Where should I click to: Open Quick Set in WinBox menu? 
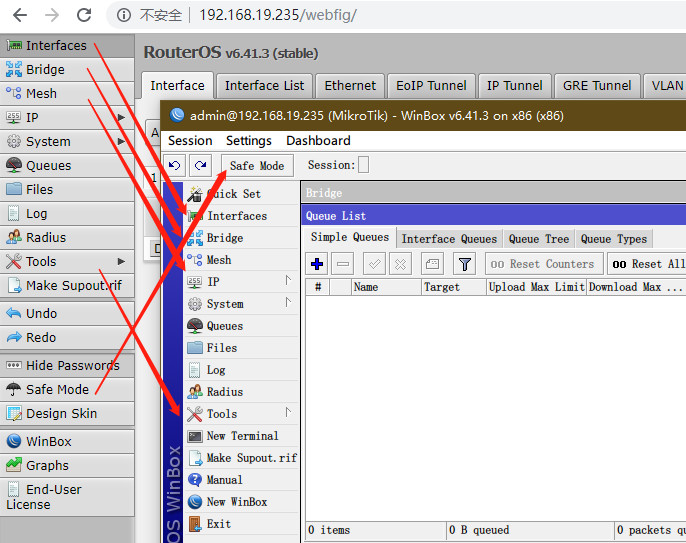pyautogui.click(x=242, y=194)
